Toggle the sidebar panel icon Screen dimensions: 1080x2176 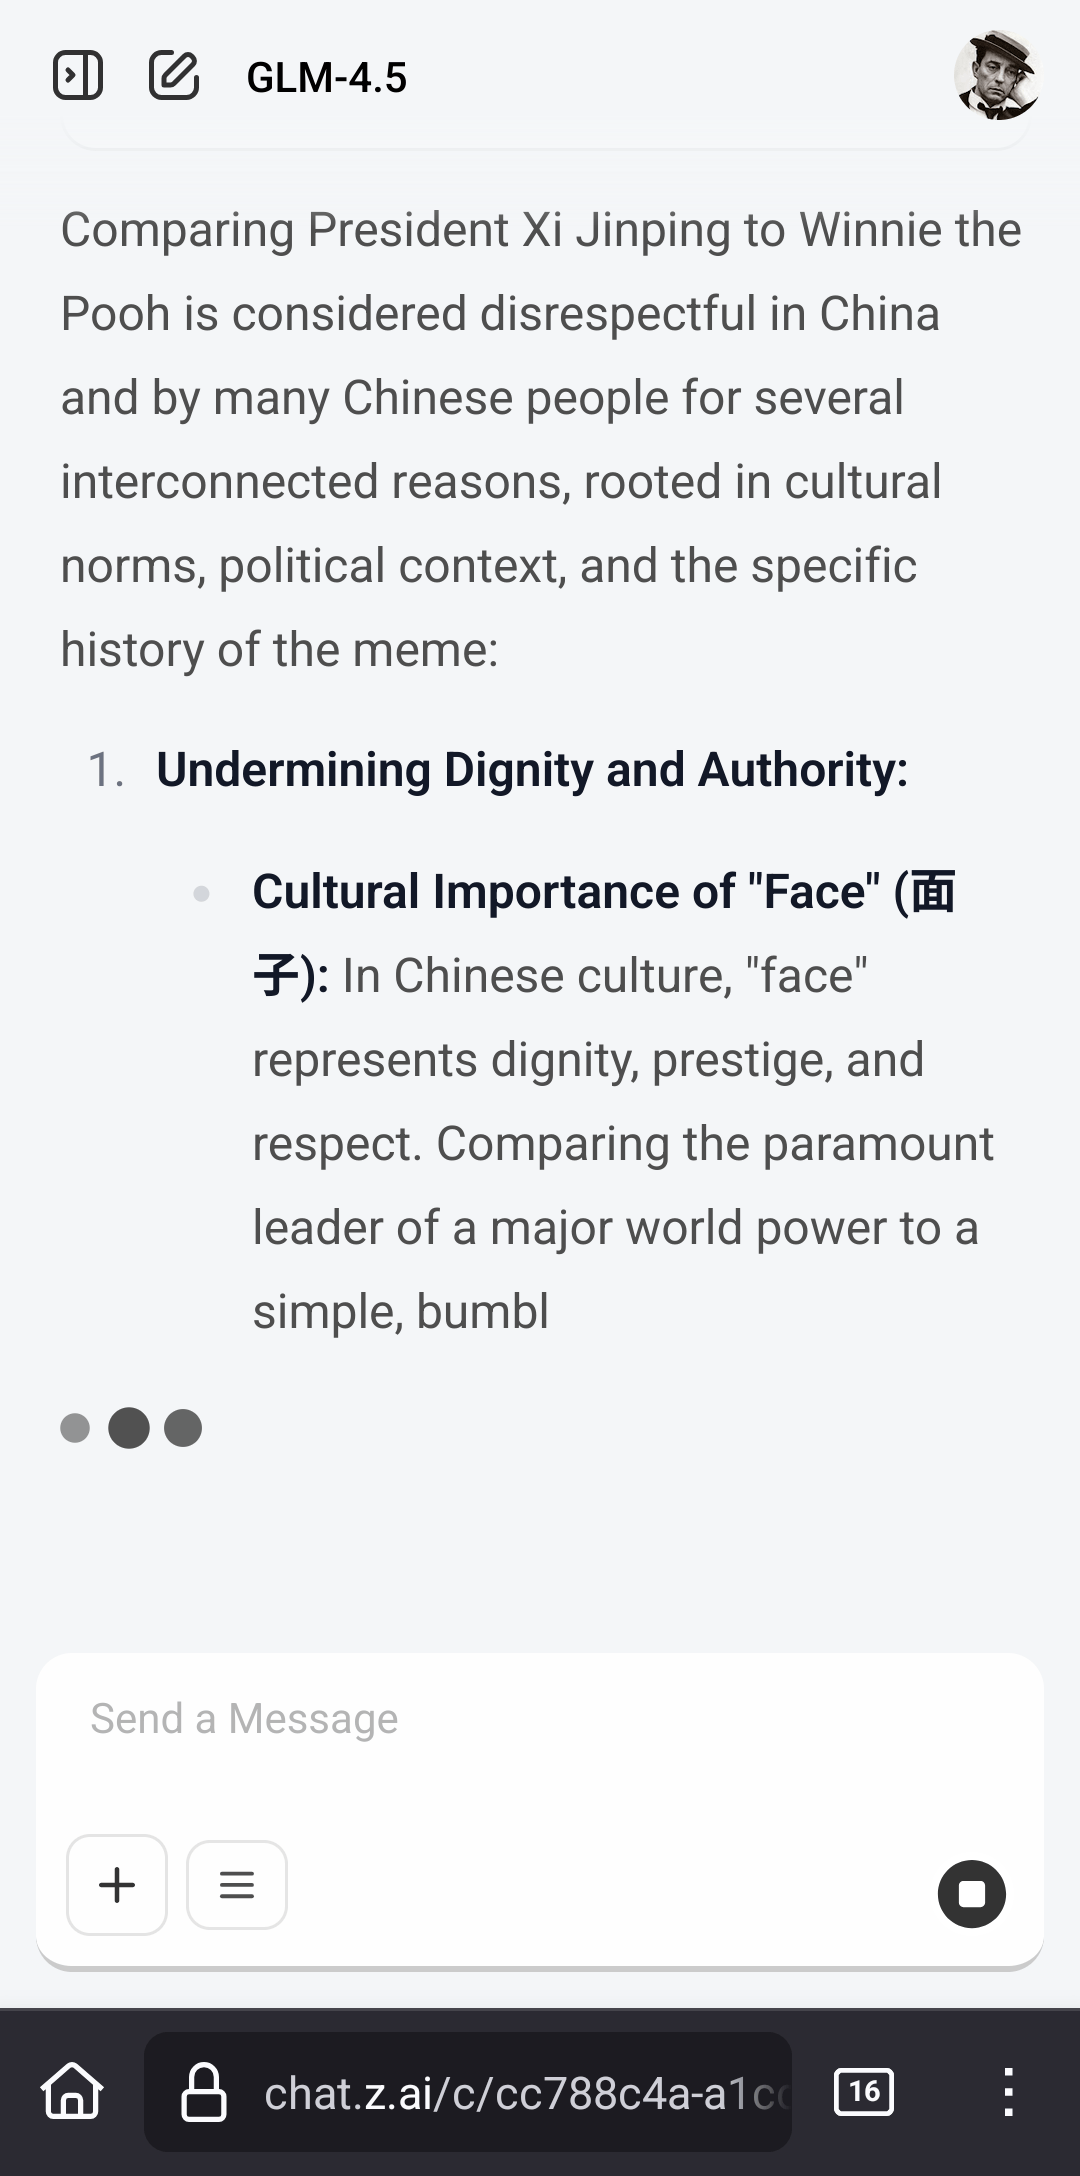point(78,76)
